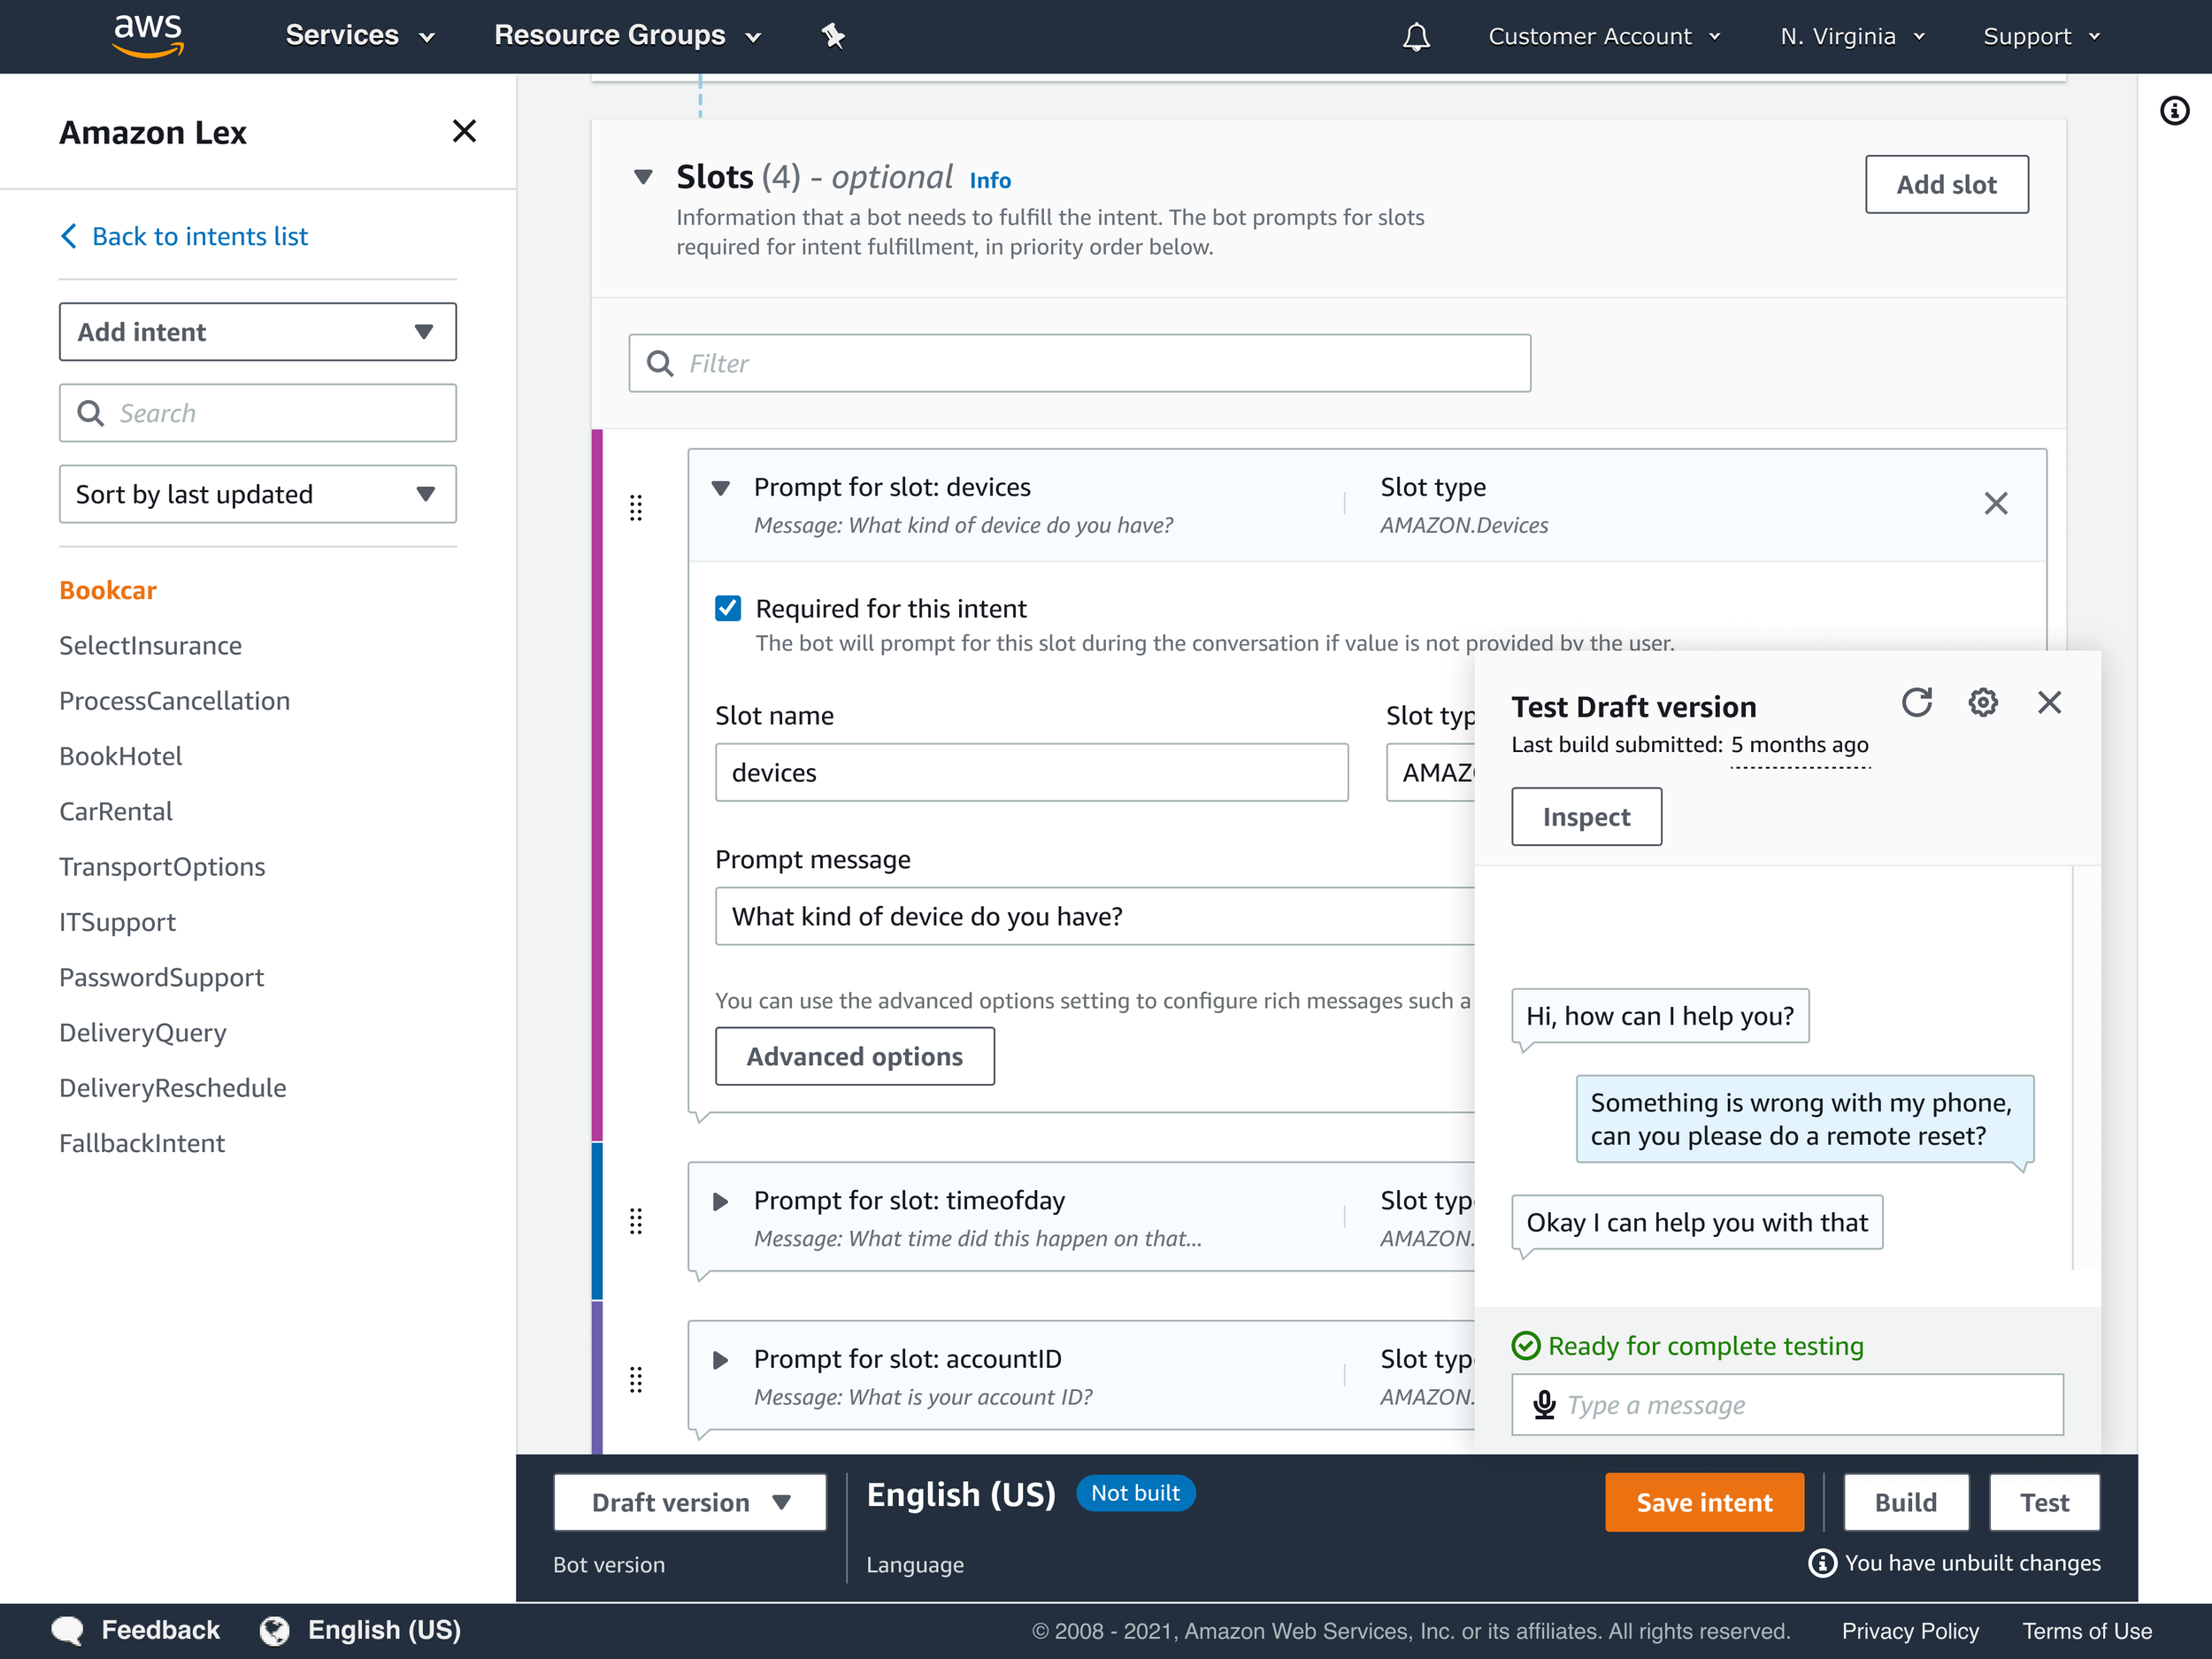Click the Slots filter input field
The image size is (2212, 1659).
point(1080,363)
